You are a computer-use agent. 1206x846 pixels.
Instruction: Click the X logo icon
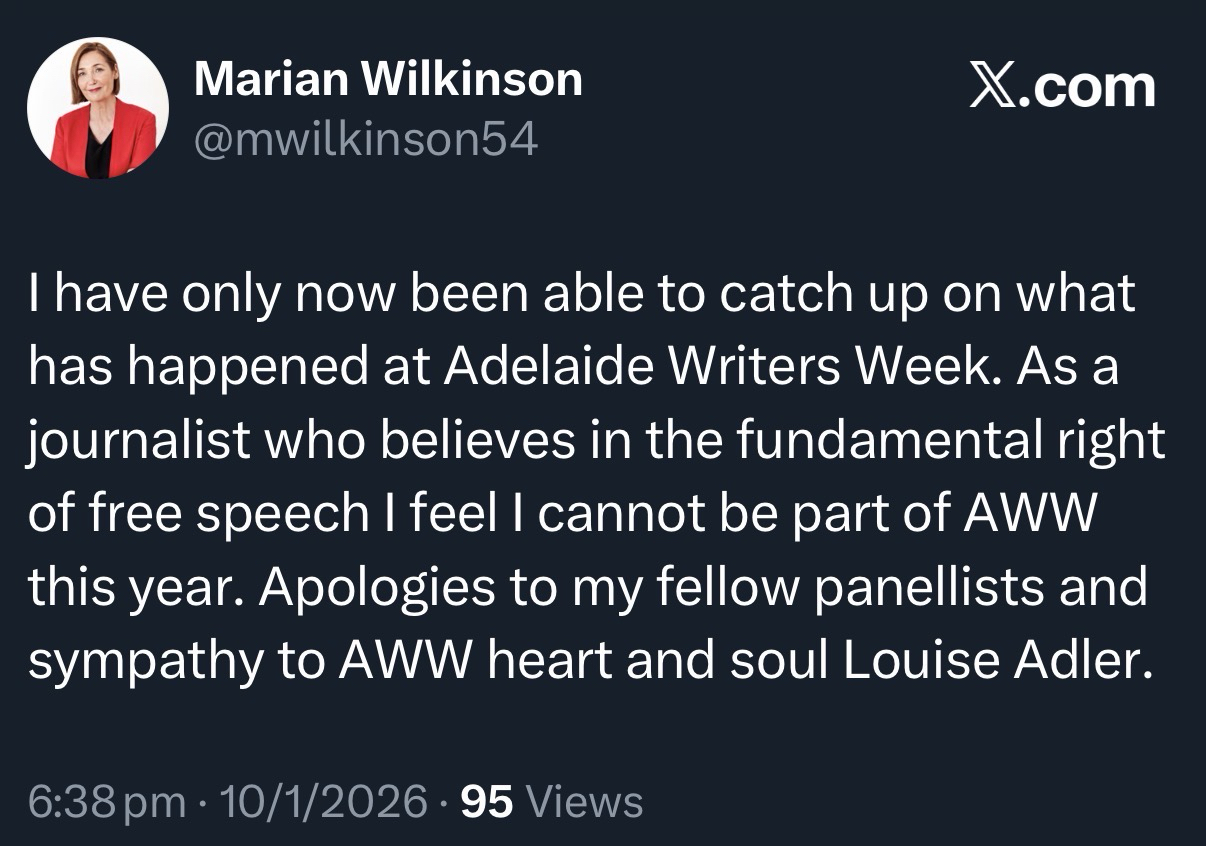994,87
